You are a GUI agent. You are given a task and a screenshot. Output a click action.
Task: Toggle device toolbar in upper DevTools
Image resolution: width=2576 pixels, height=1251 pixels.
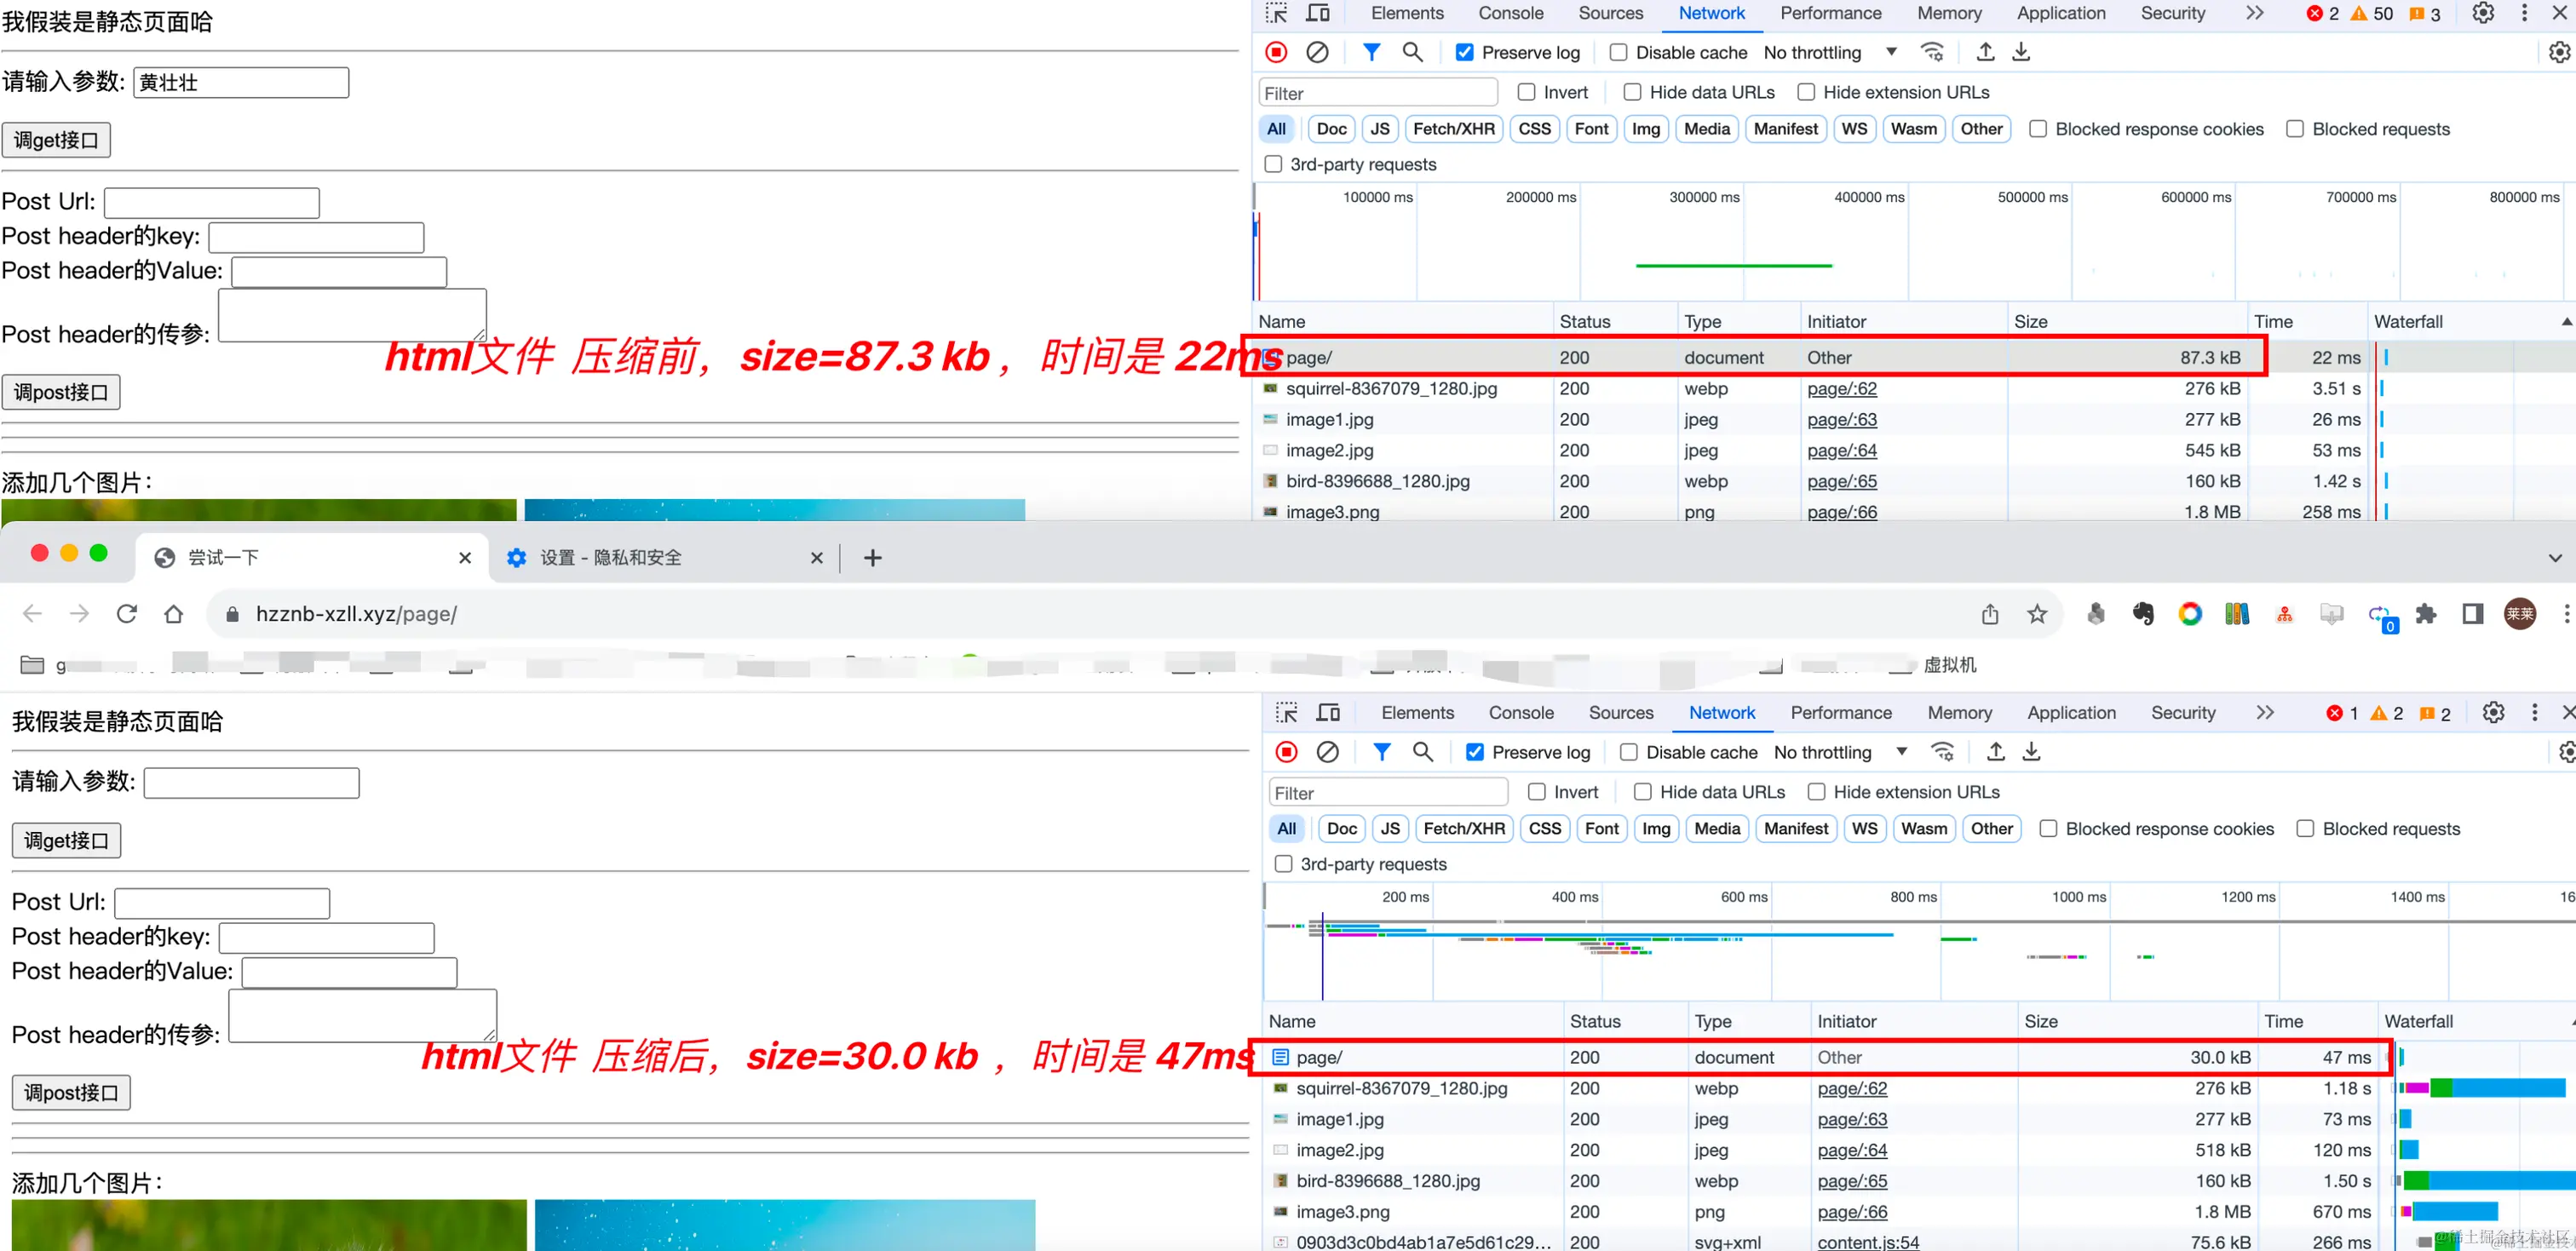click(1318, 13)
